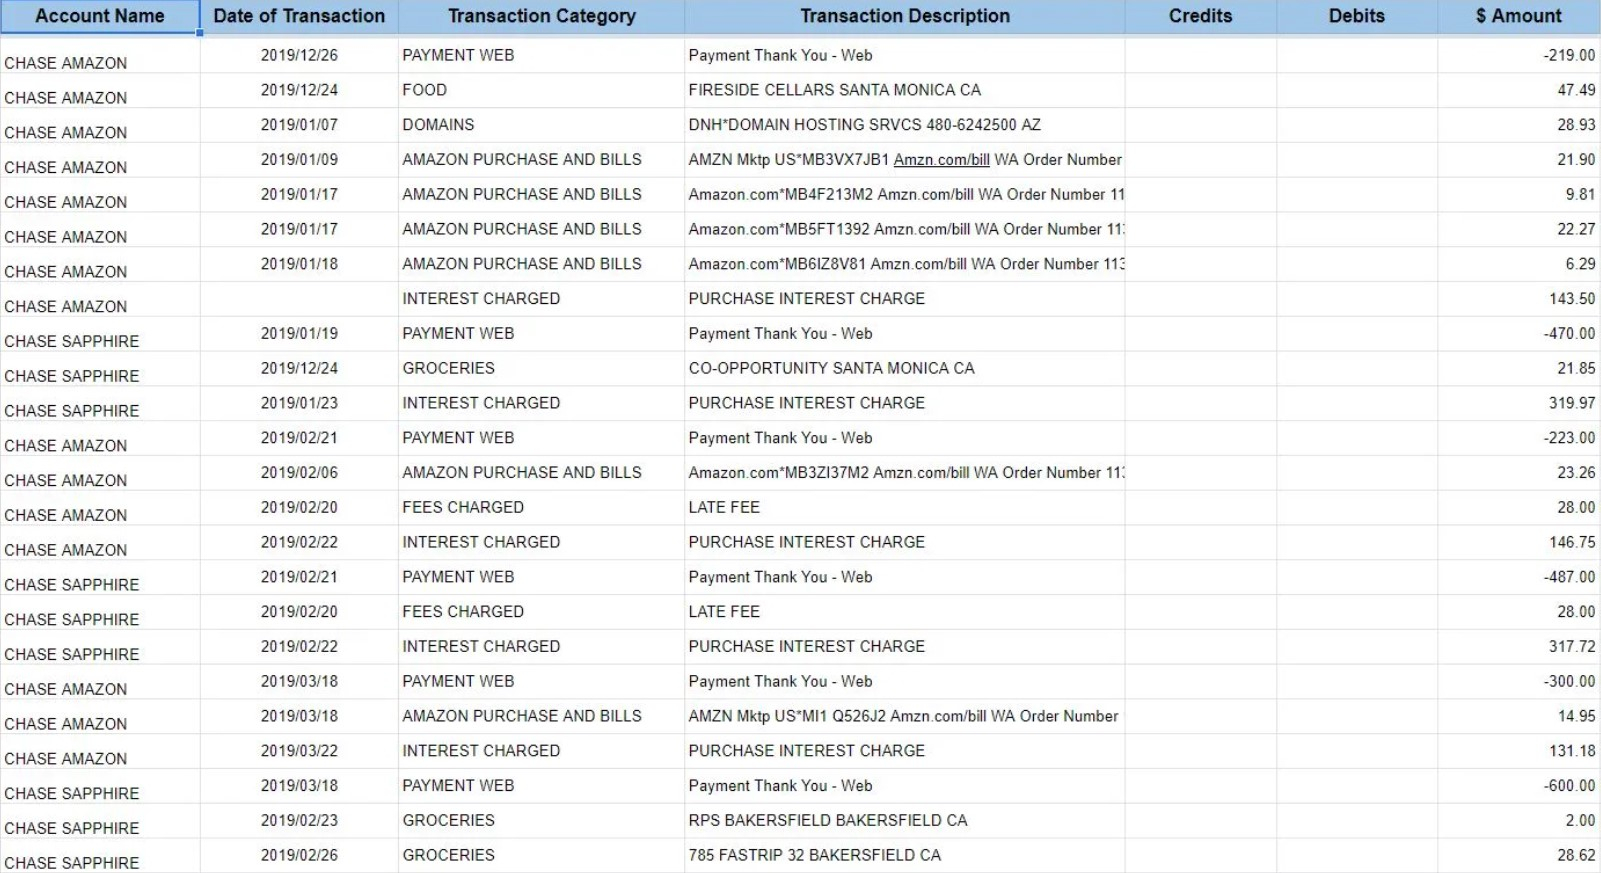
Task: Select the Credits column header
Action: point(1200,16)
